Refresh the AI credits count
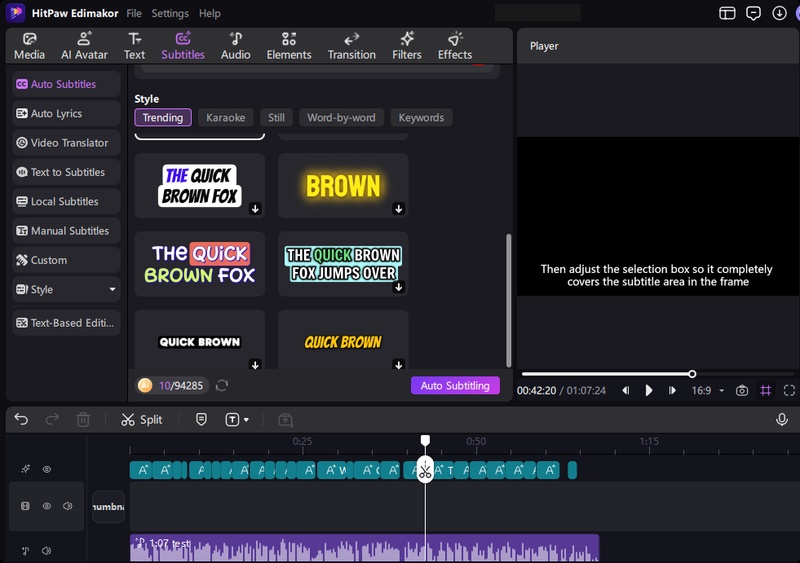 click(x=221, y=385)
